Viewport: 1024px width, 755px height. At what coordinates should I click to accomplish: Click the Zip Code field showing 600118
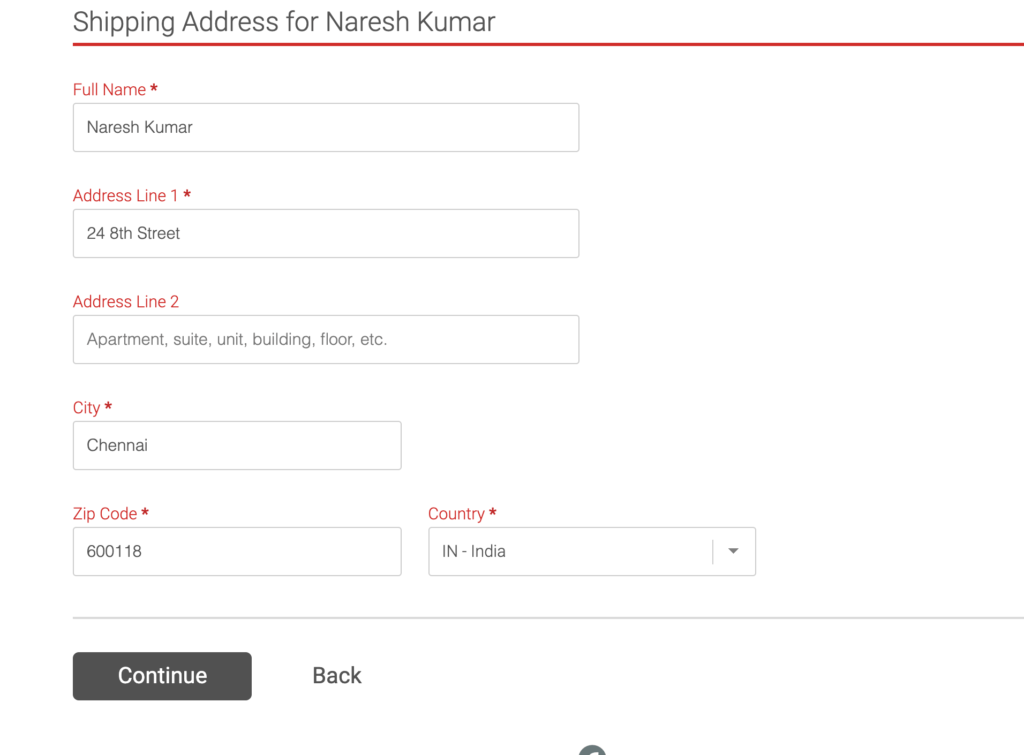pos(237,551)
